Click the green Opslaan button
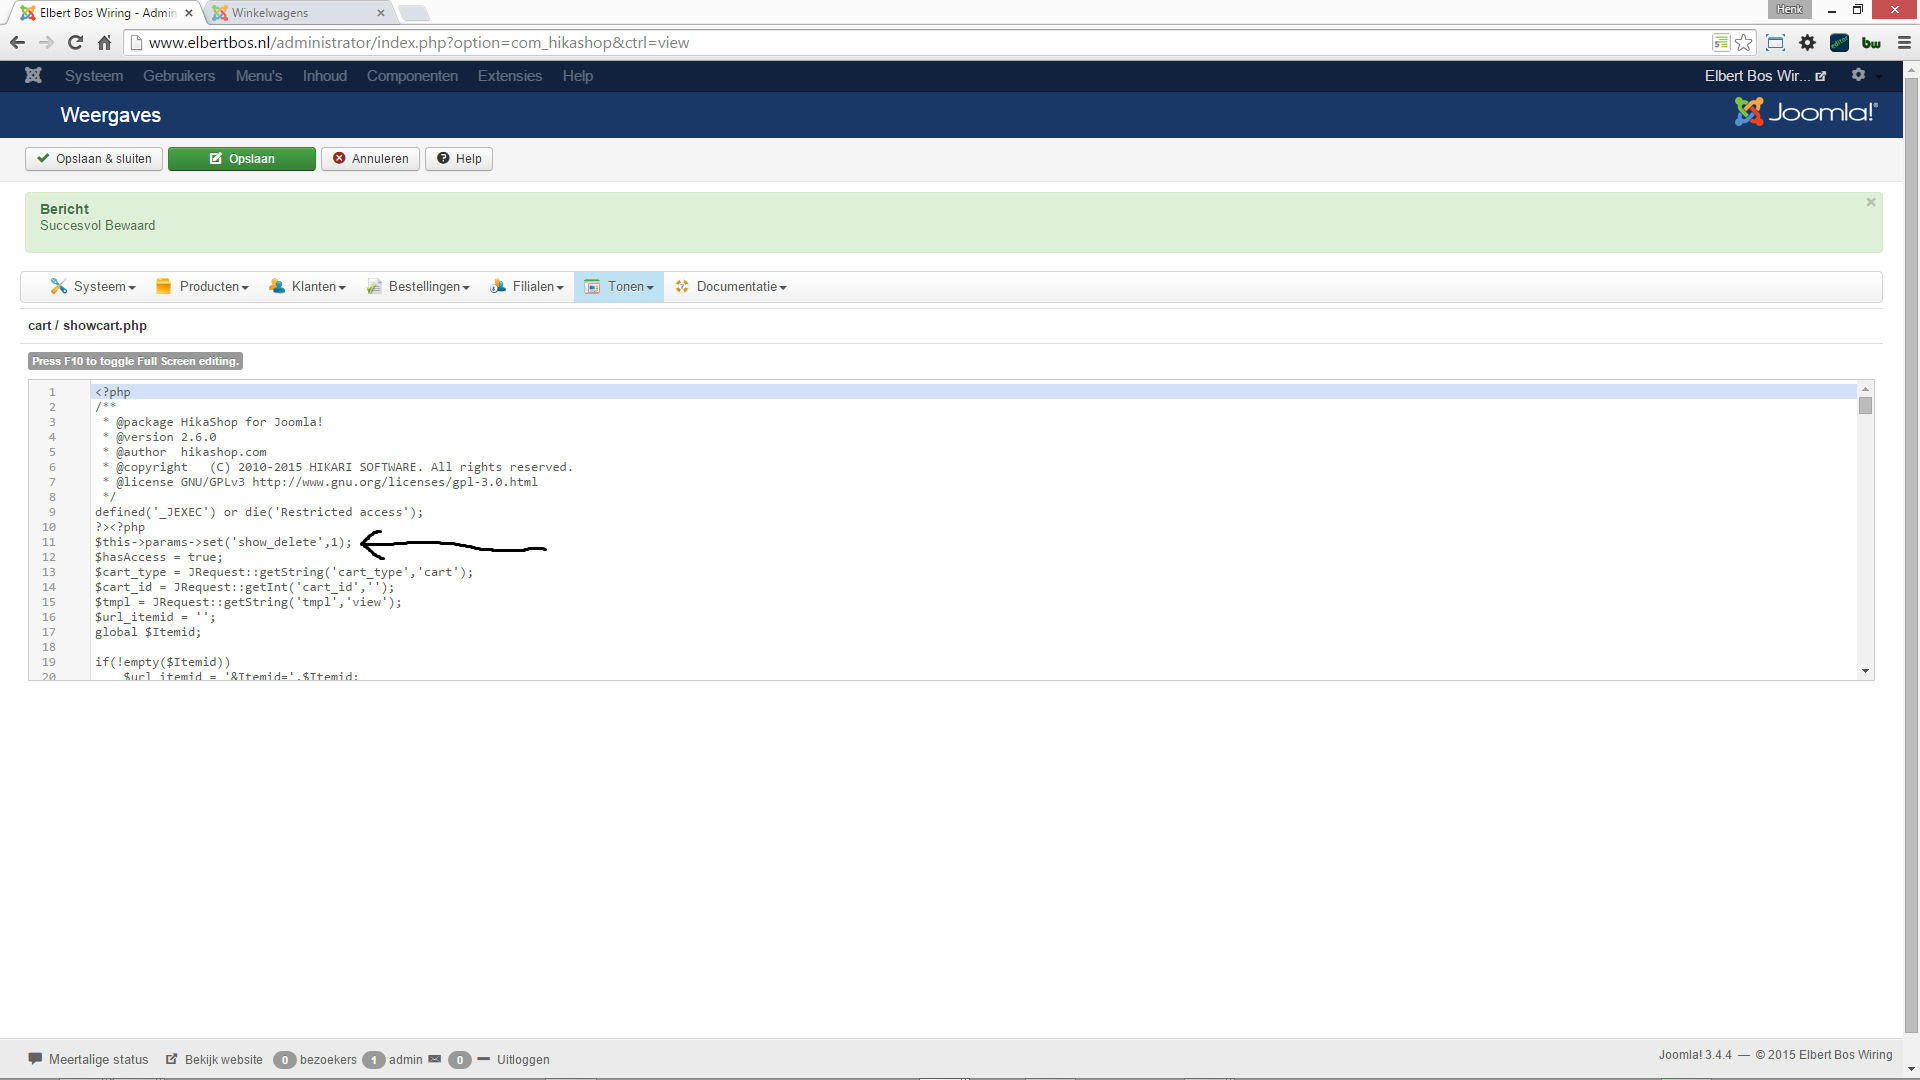This screenshot has width=1920, height=1080. [x=242, y=159]
